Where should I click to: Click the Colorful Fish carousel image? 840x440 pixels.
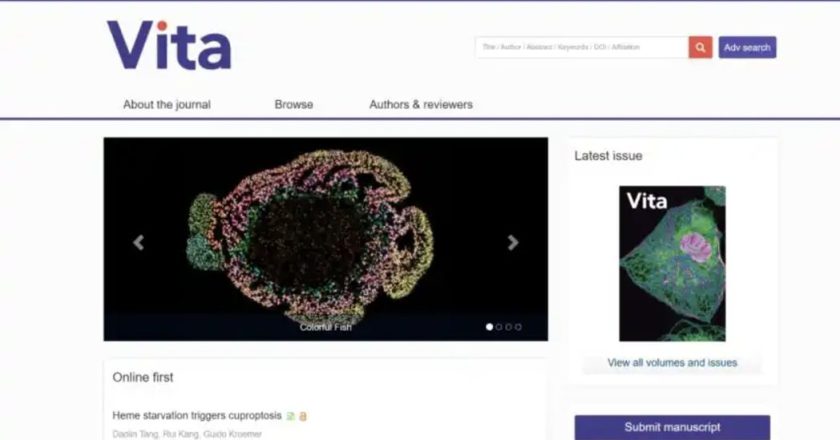(326, 239)
